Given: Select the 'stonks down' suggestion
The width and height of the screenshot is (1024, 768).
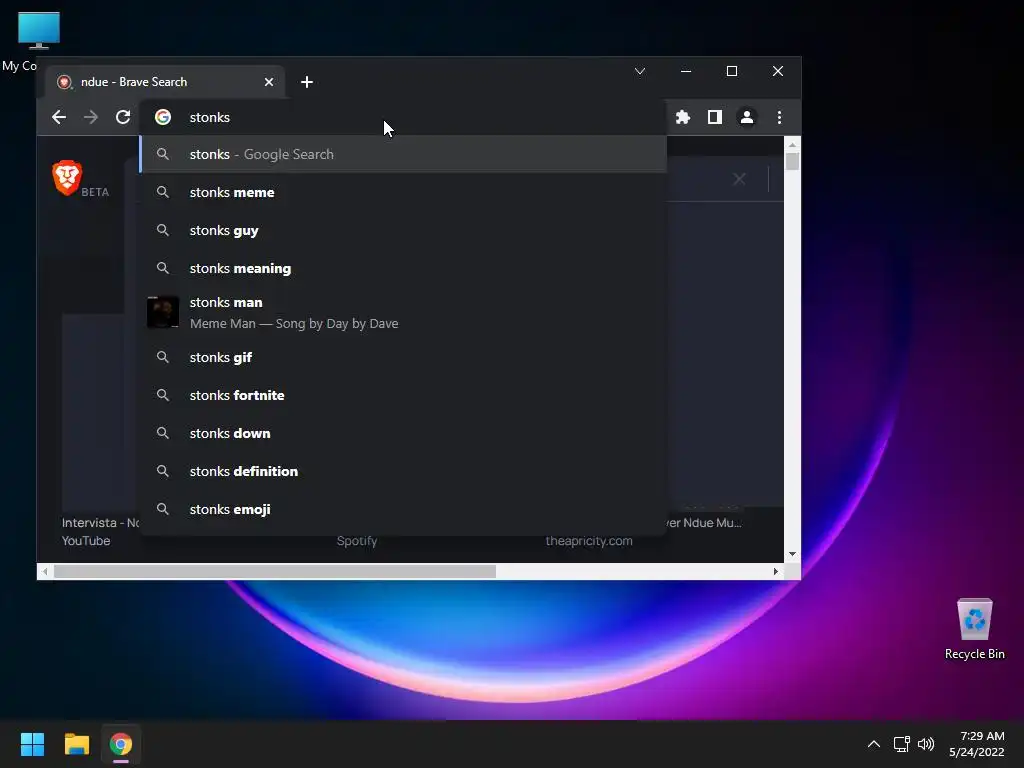Looking at the screenshot, I should point(403,433).
